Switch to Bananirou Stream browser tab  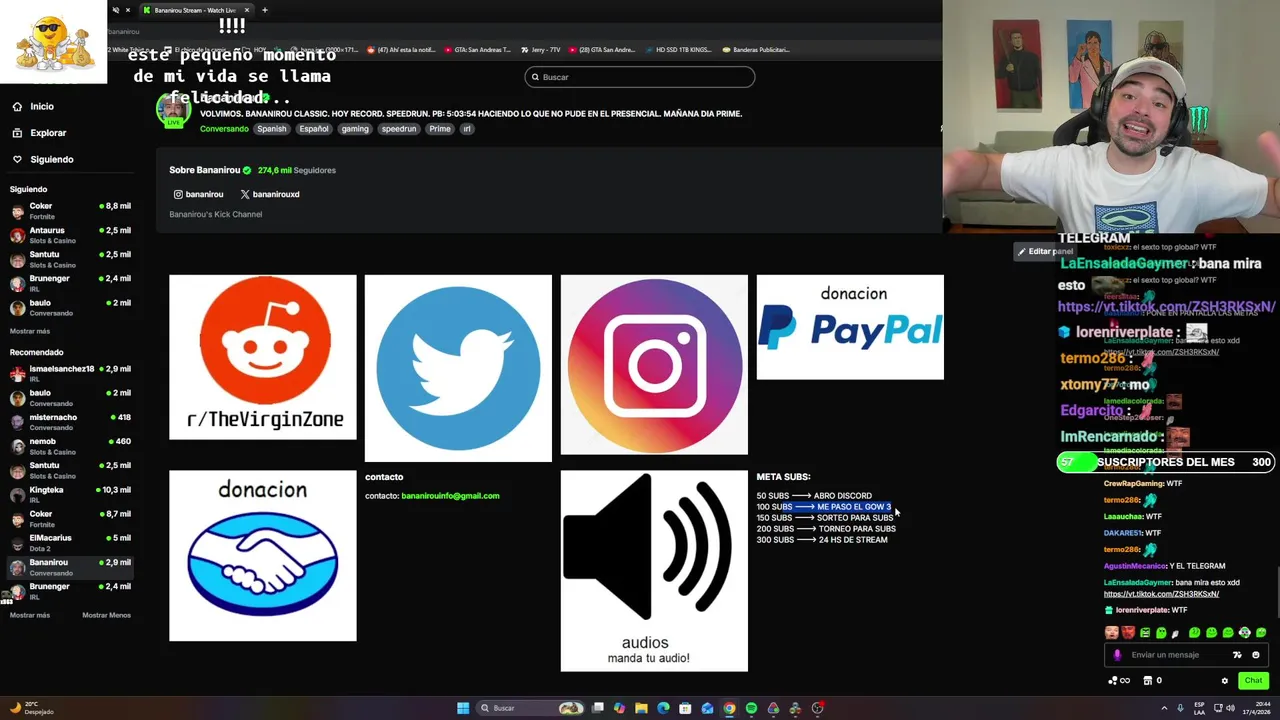coord(195,10)
